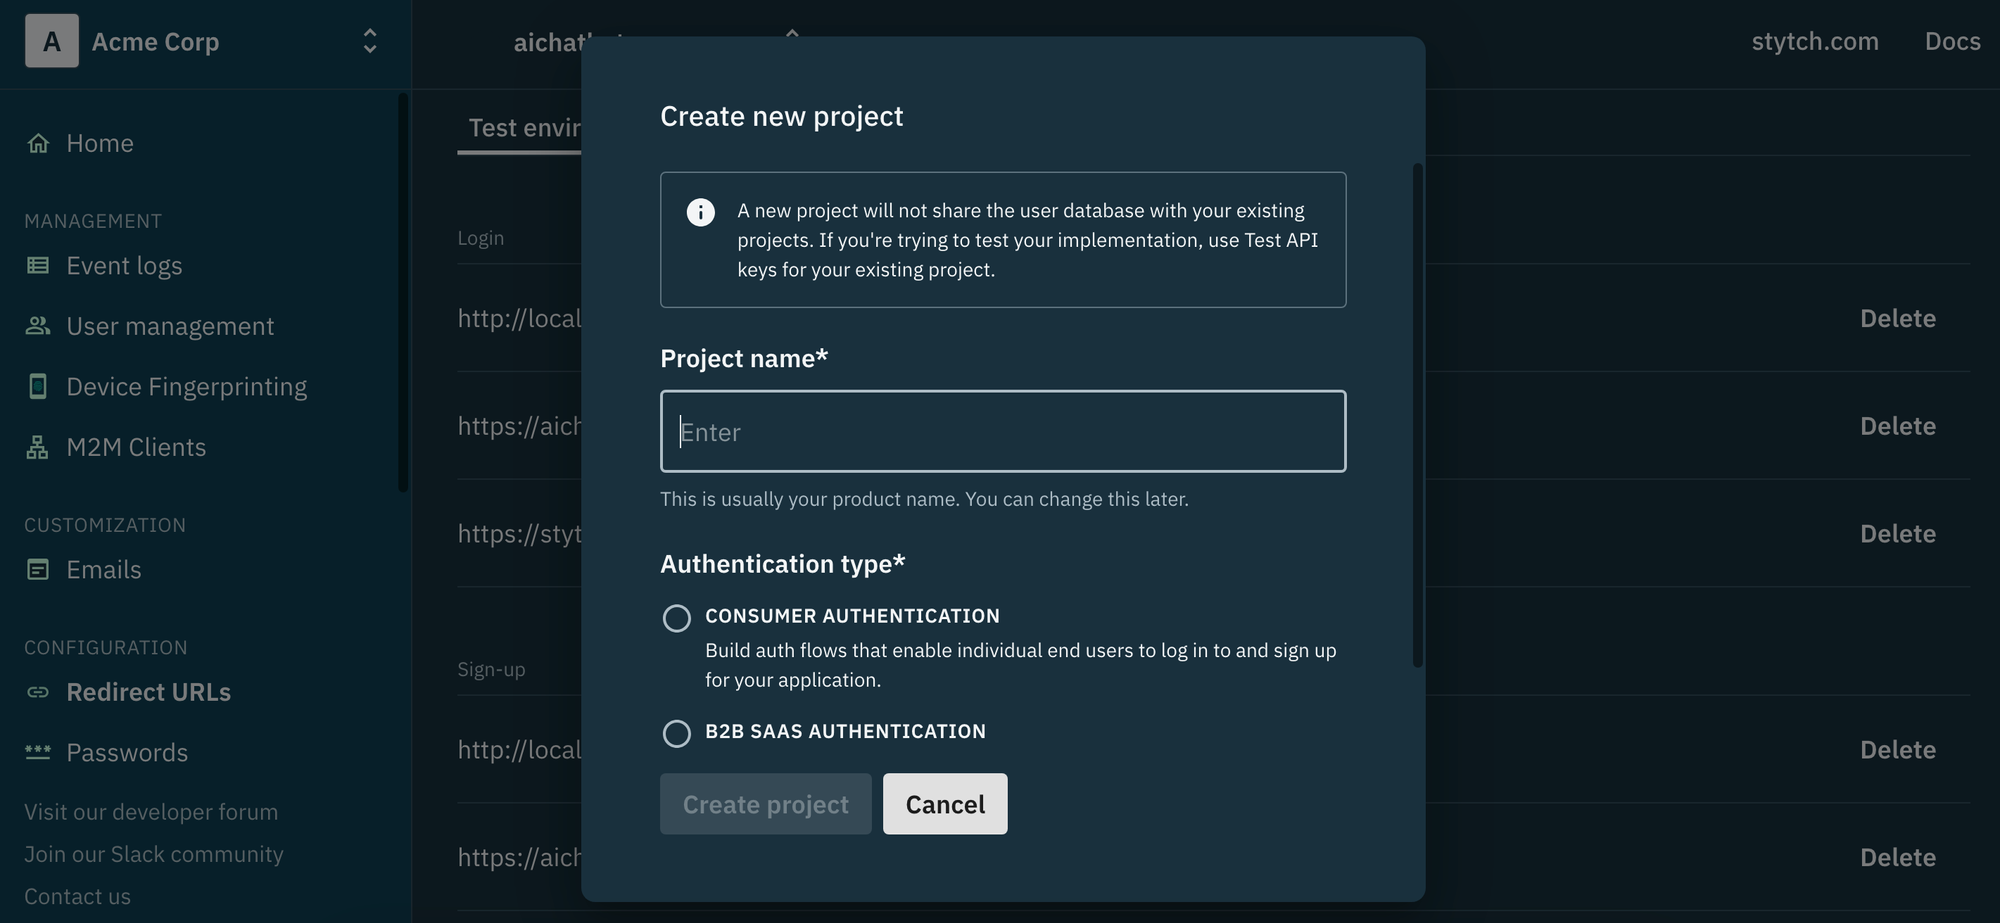Select the B2B SaaS Authentication radio button
The image size is (2000, 923).
(x=677, y=734)
